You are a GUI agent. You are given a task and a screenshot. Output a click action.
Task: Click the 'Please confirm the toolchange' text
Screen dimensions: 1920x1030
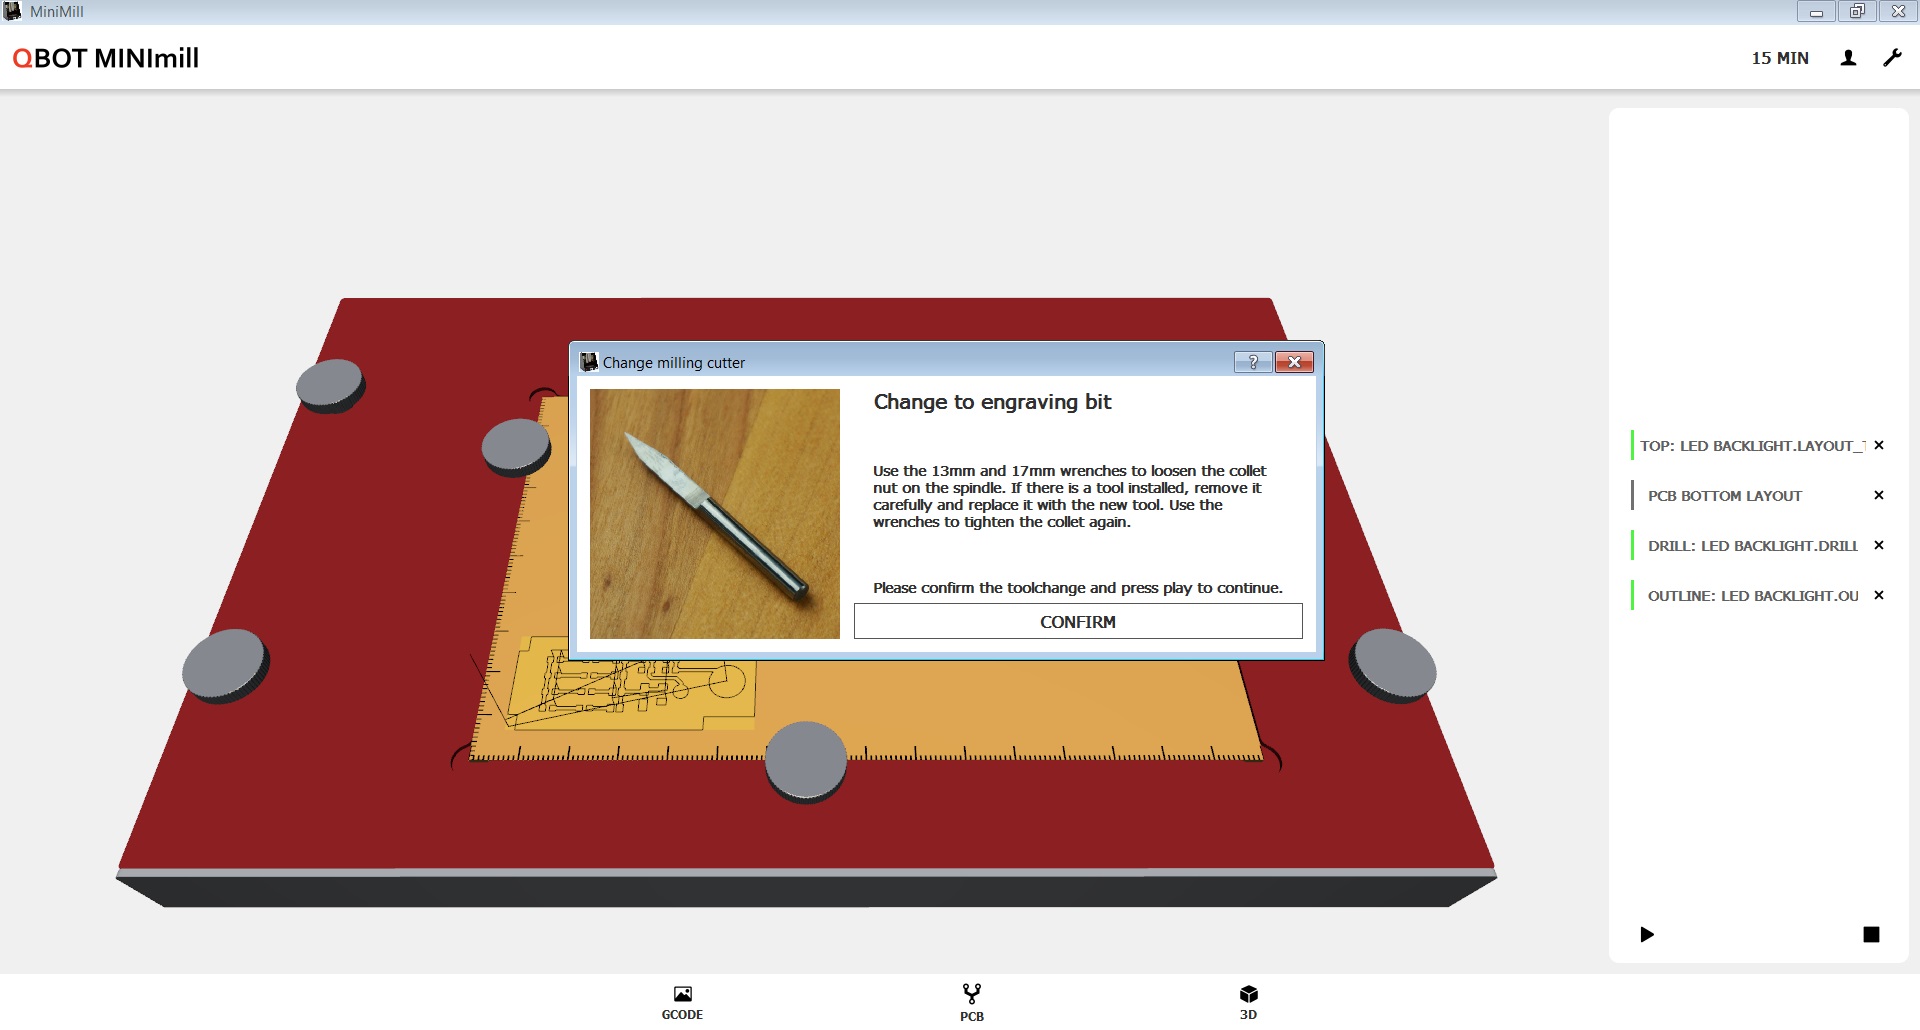click(1077, 588)
